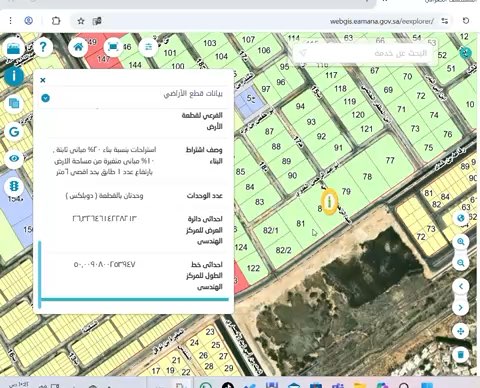Click parcel 78 on the map
The height and width of the screenshot is (388, 480).
[367, 176]
